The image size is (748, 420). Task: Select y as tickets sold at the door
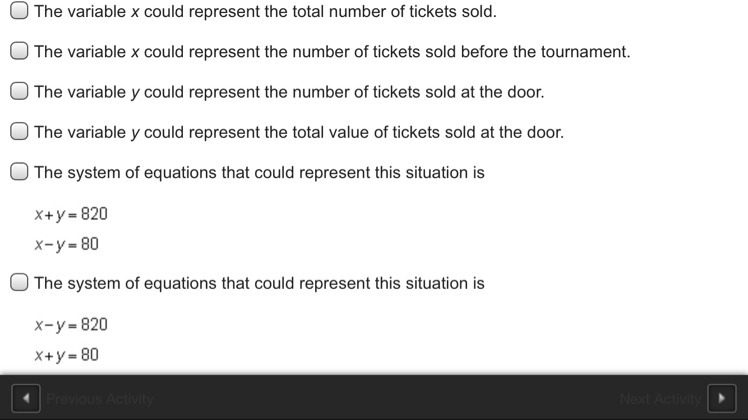point(19,91)
